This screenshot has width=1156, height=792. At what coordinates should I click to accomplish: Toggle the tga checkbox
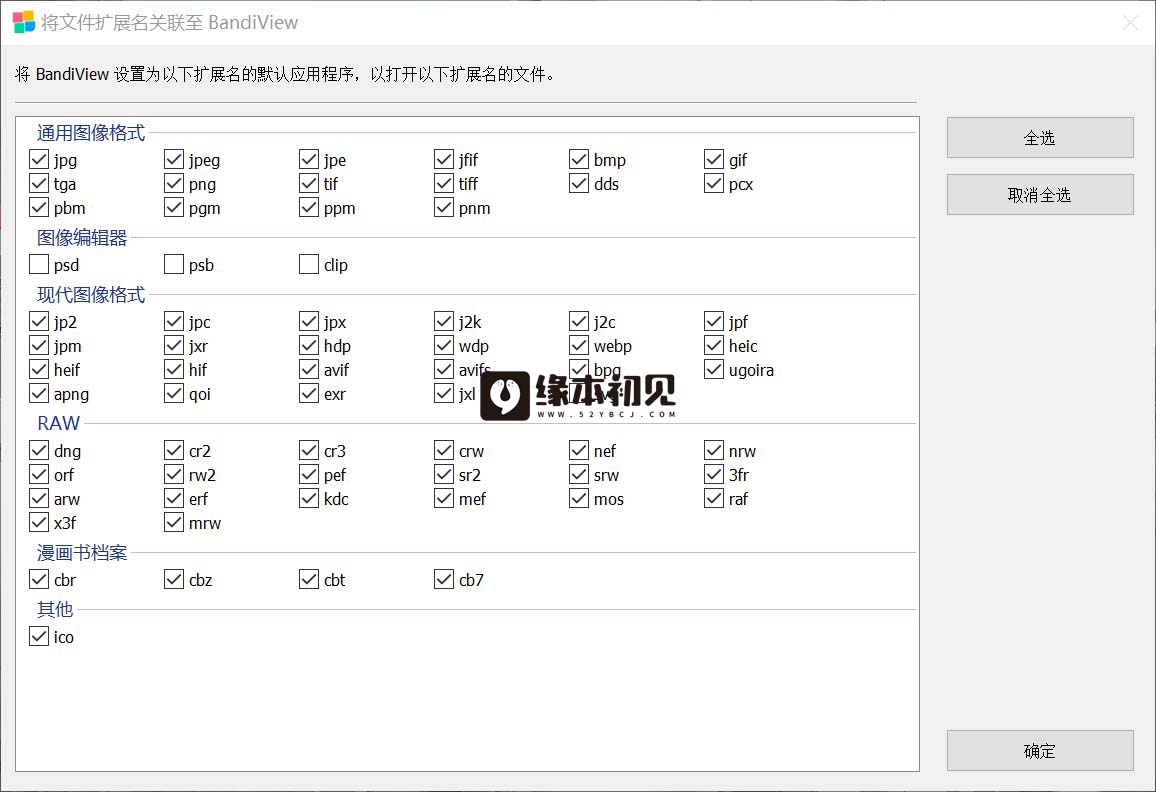(x=39, y=183)
